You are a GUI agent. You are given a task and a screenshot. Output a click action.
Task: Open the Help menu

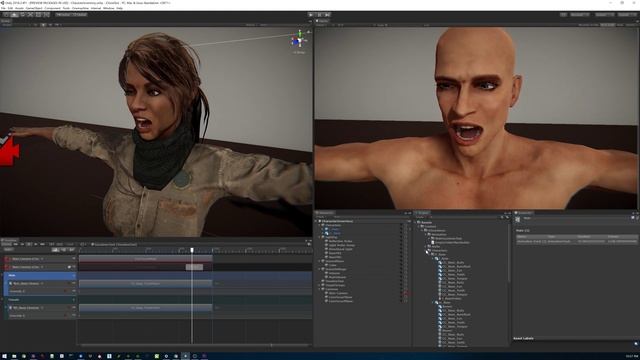pyautogui.click(x=120, y=8)
